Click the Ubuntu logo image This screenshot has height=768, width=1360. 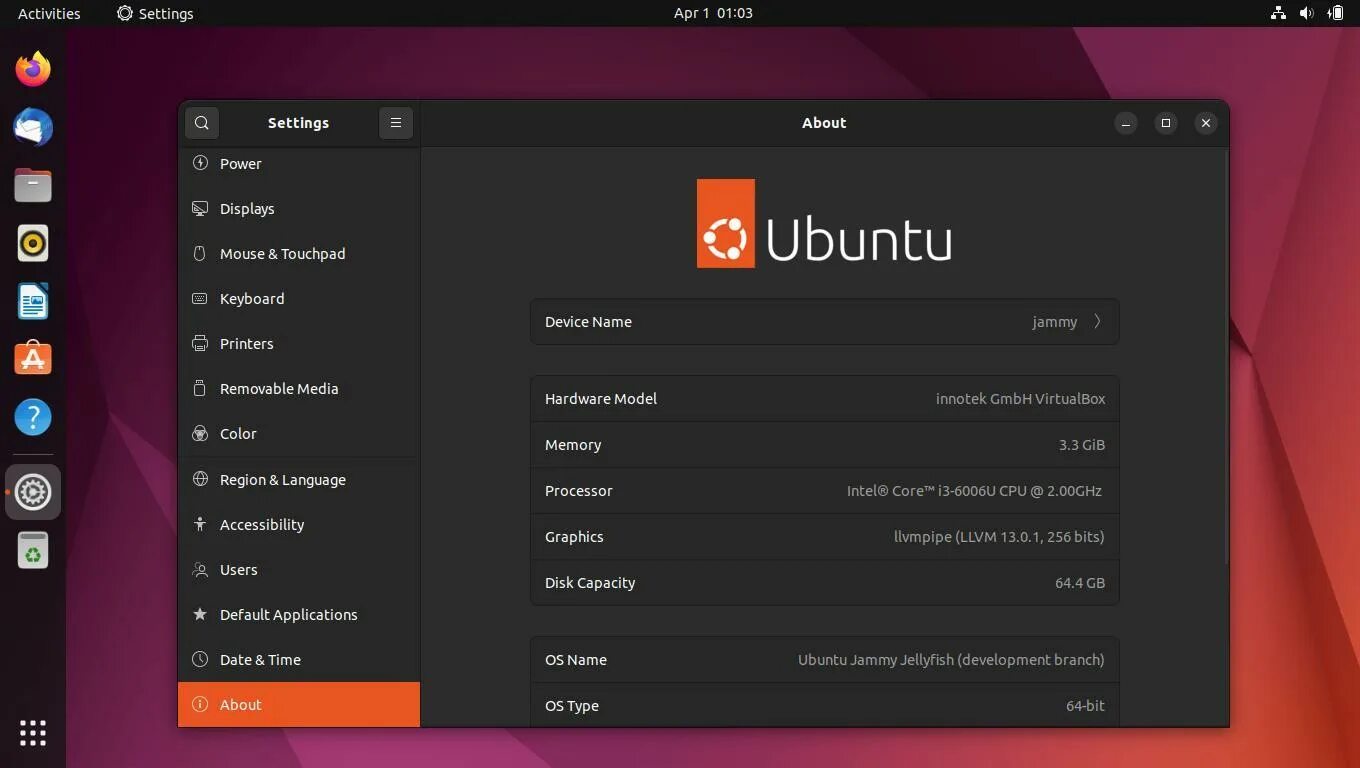pos(824,223)
